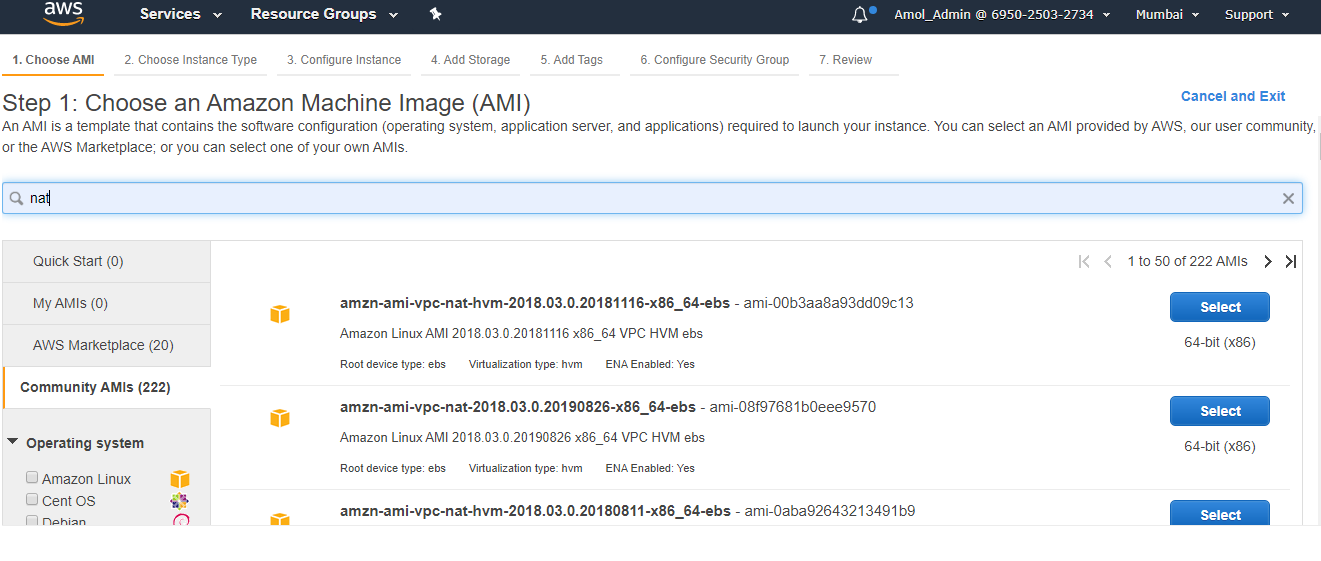This screenshot has width=1321, height=561.
Task: Switch to the AWS Marketplace tab
Action: coord(103,345)
